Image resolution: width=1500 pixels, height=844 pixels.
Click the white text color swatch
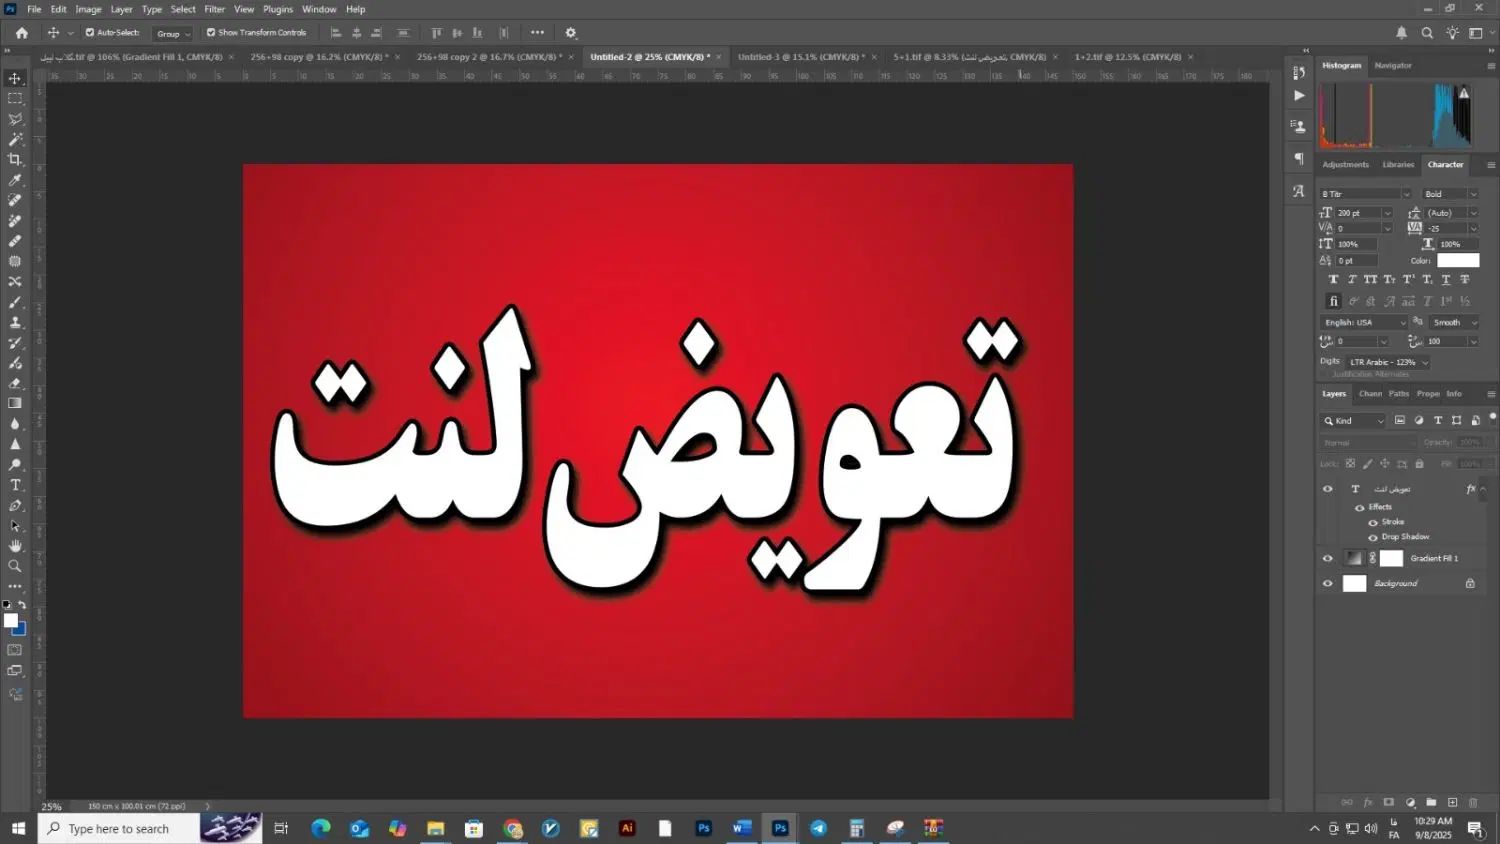pyautogui.click(x=1458, y=260)
